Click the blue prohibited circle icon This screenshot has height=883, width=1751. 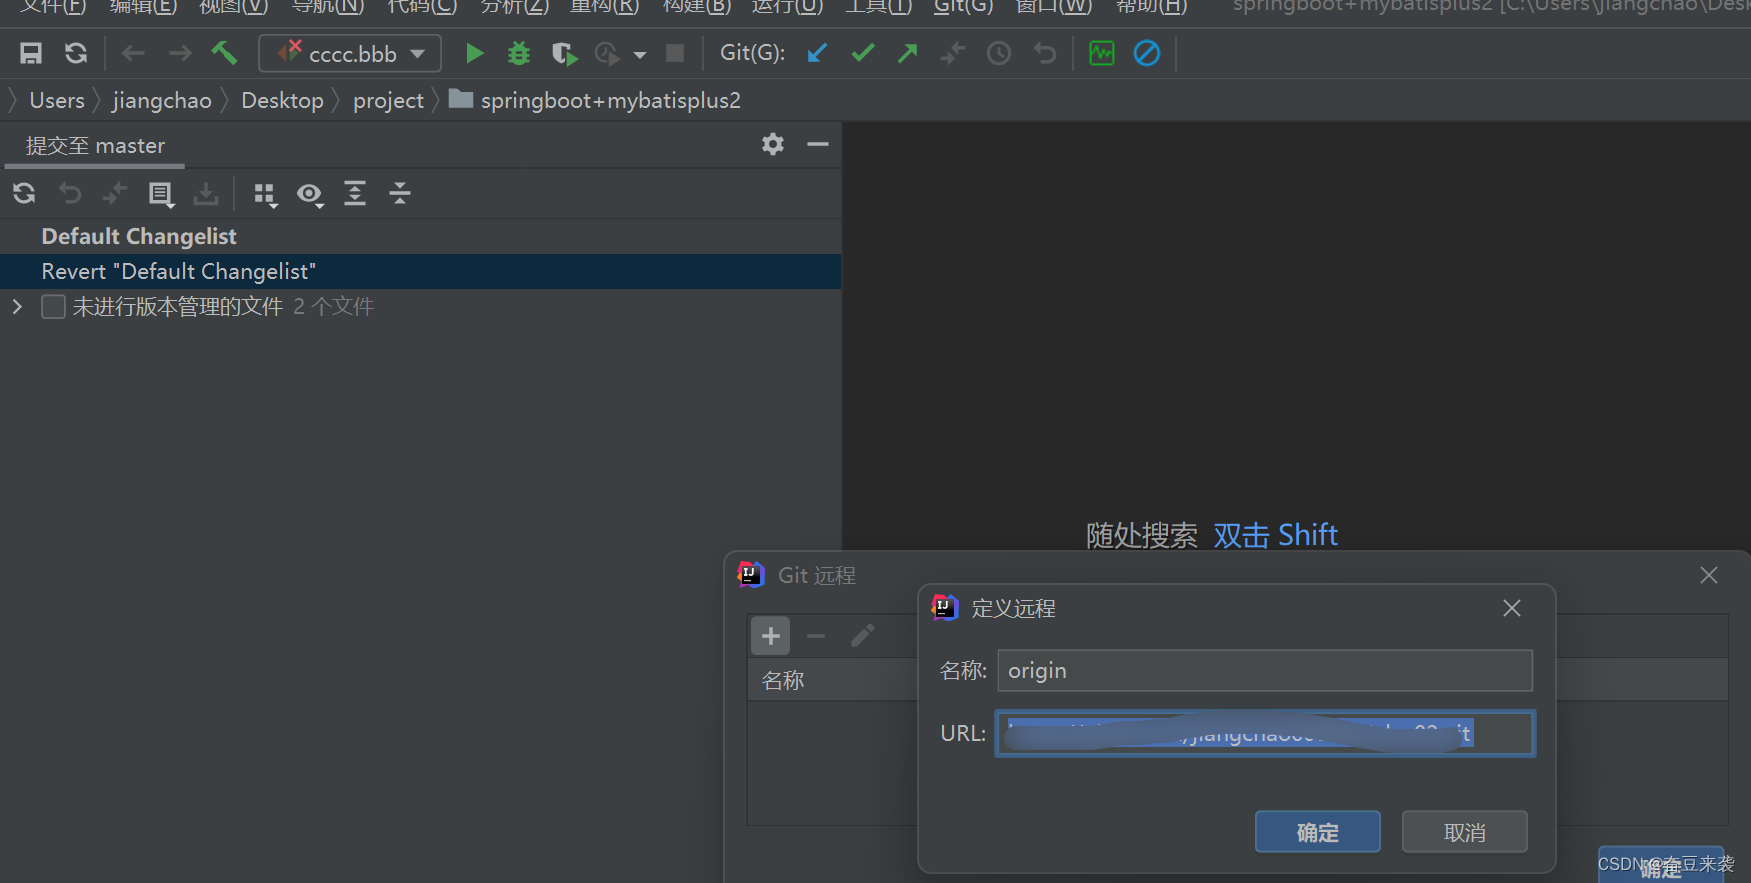(1147, 53)
